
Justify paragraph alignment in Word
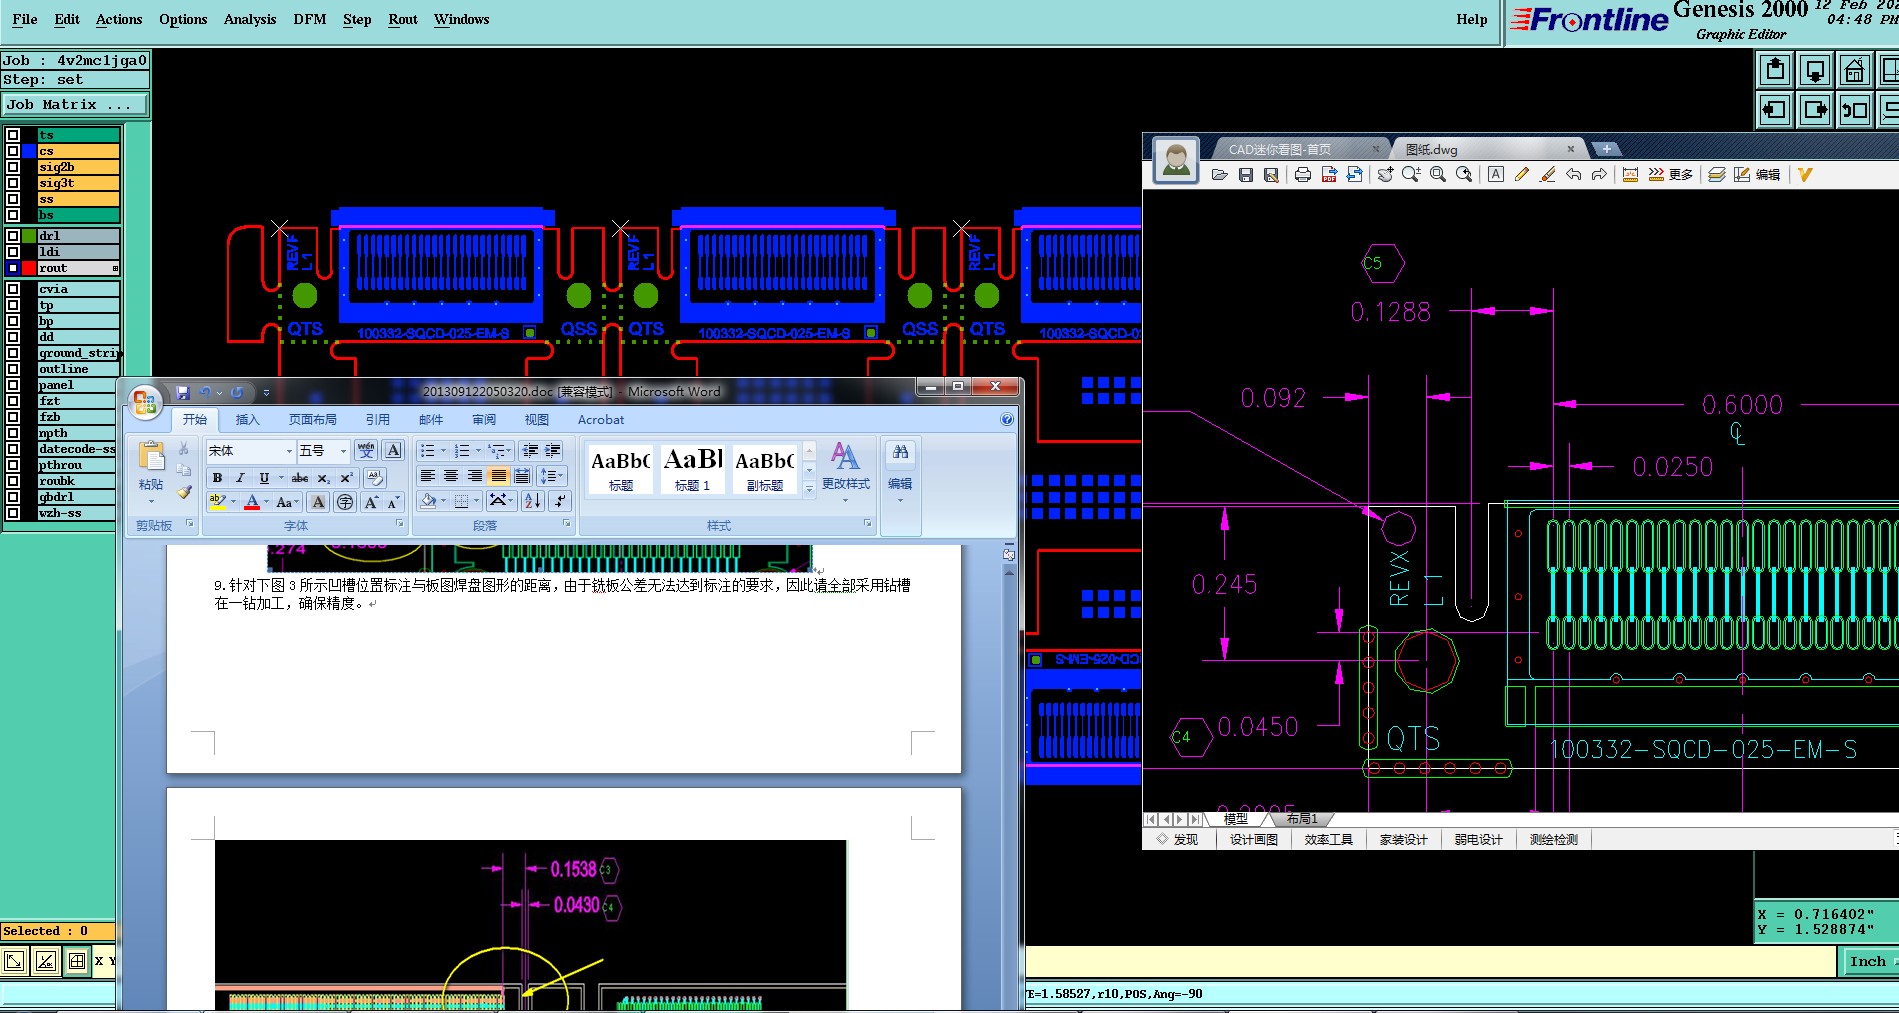click(x=498, y=476)
